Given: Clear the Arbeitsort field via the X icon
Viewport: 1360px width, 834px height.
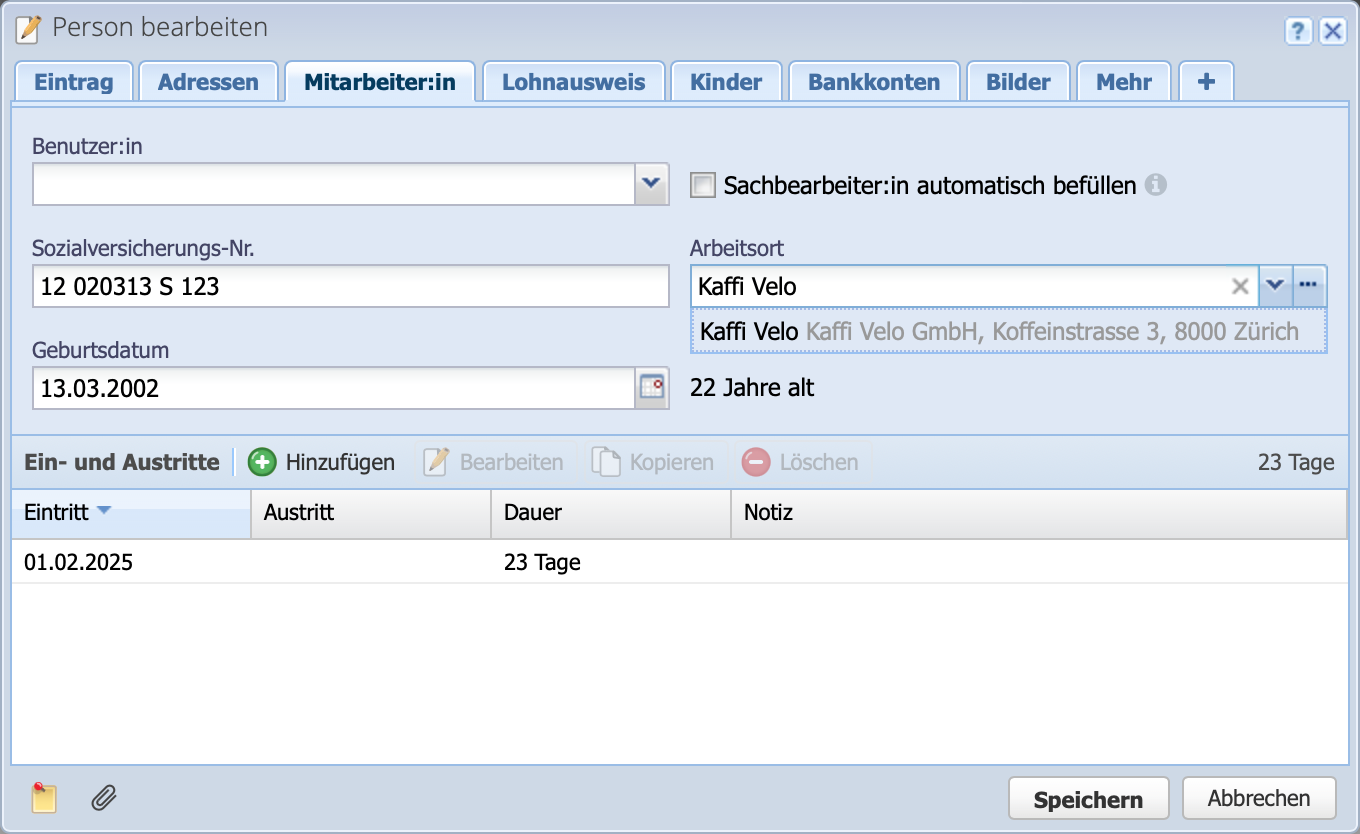Looking at the screenshot, I should click(x=1241, y=286).
